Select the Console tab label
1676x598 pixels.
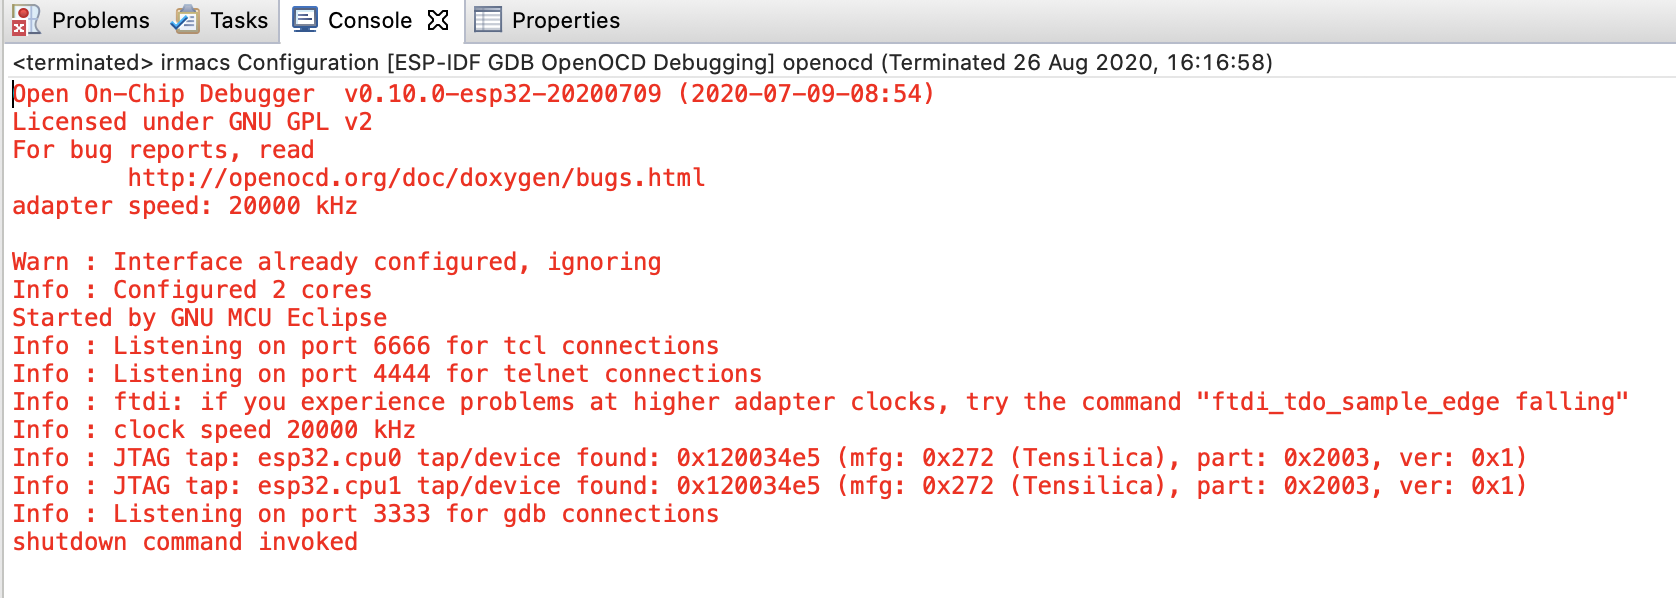tap(370, 19)
